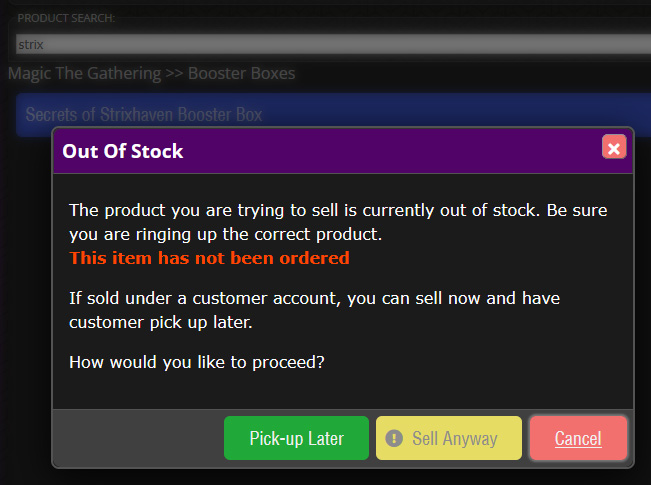Click the red 'This item has not been ordered' warning

click(x=209, y=258)
